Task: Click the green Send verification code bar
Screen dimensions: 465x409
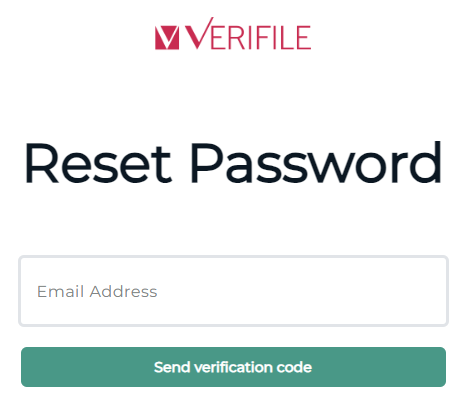Action: [233, 367]
